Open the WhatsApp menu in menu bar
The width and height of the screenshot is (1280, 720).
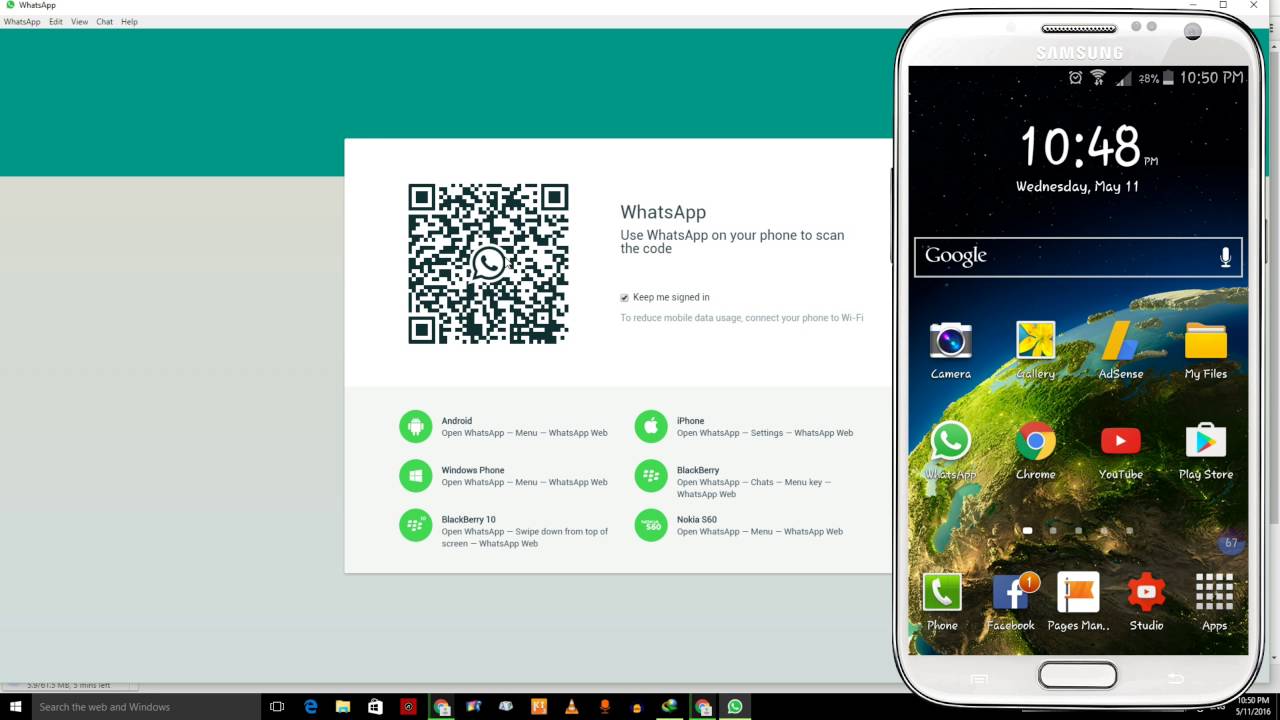click(22, 21)
